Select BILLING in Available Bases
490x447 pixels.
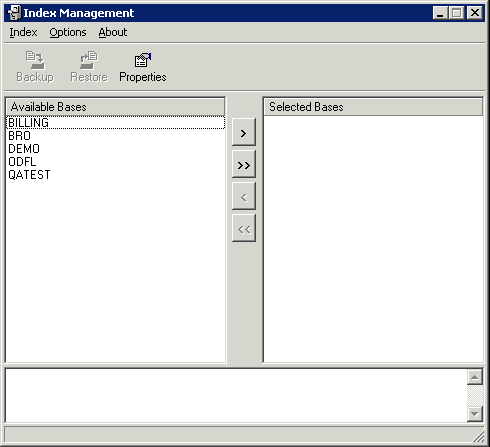[115, 123]
